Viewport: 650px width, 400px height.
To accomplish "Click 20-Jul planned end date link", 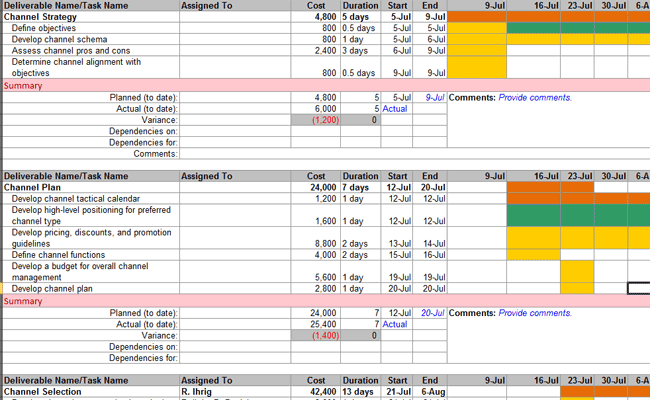I will coord(432,313).
